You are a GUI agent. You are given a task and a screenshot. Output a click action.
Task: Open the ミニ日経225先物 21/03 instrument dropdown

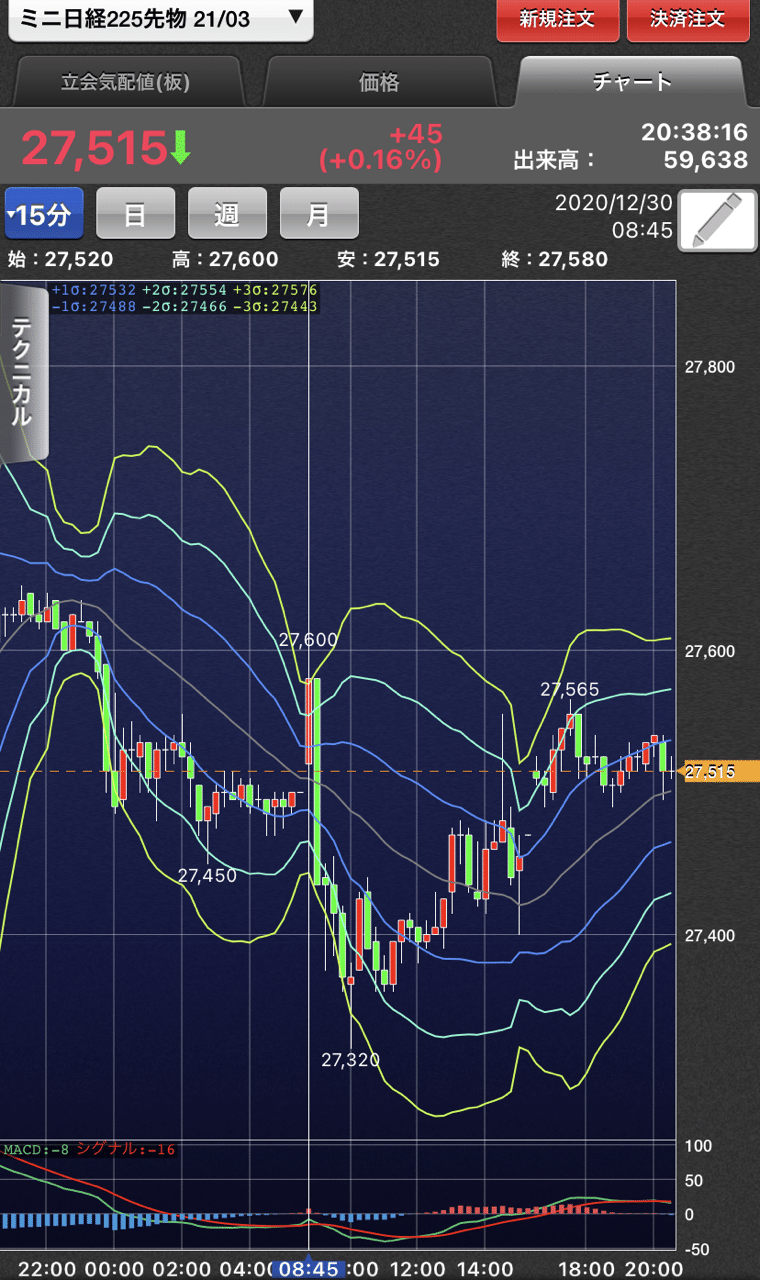160,19
